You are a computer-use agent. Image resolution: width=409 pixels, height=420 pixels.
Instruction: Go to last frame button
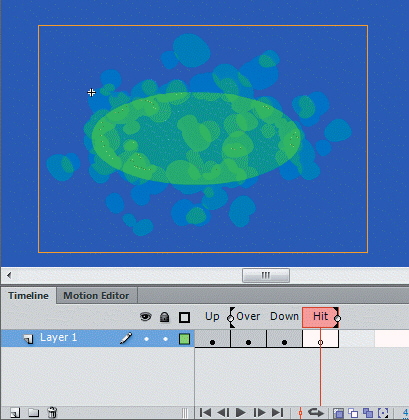277,413
